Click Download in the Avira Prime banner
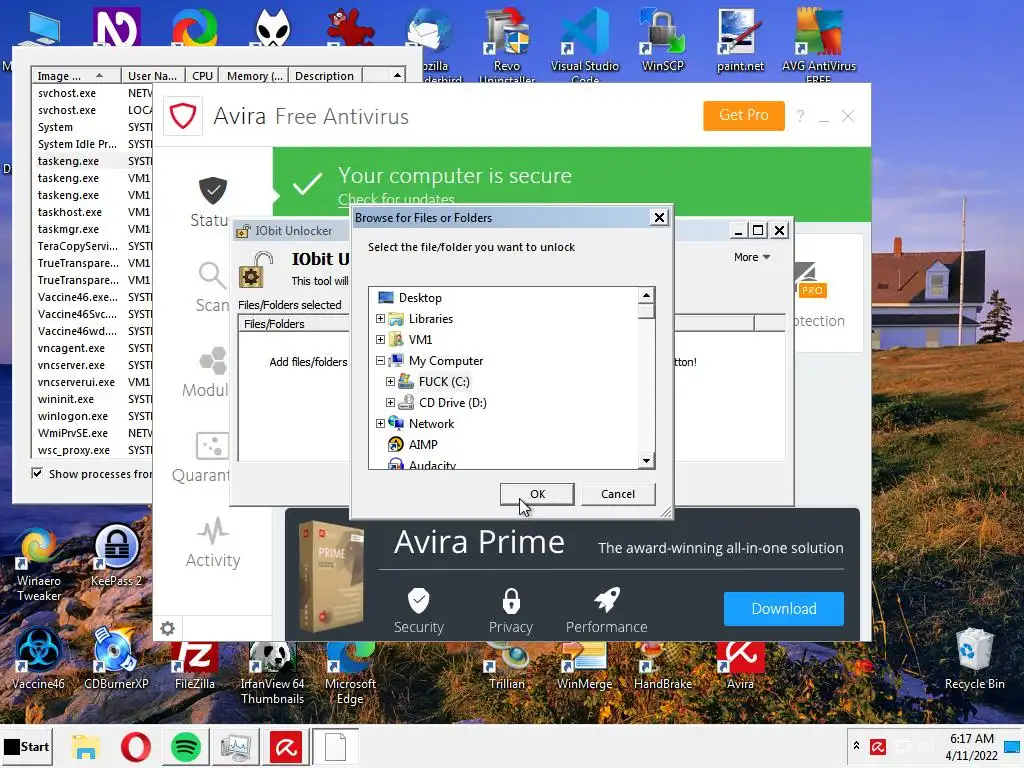Screen dimensions: 1024x768 [x=784, y=609]
